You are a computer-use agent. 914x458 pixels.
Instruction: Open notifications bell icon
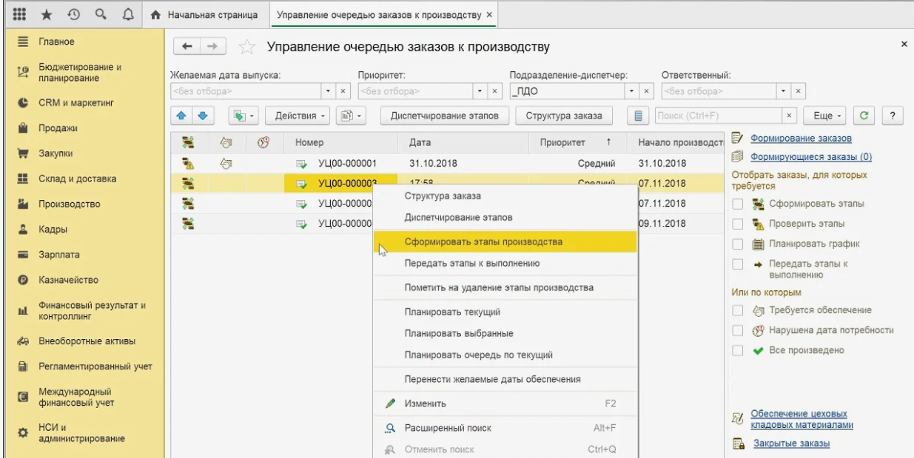click(x=128, y=15)
